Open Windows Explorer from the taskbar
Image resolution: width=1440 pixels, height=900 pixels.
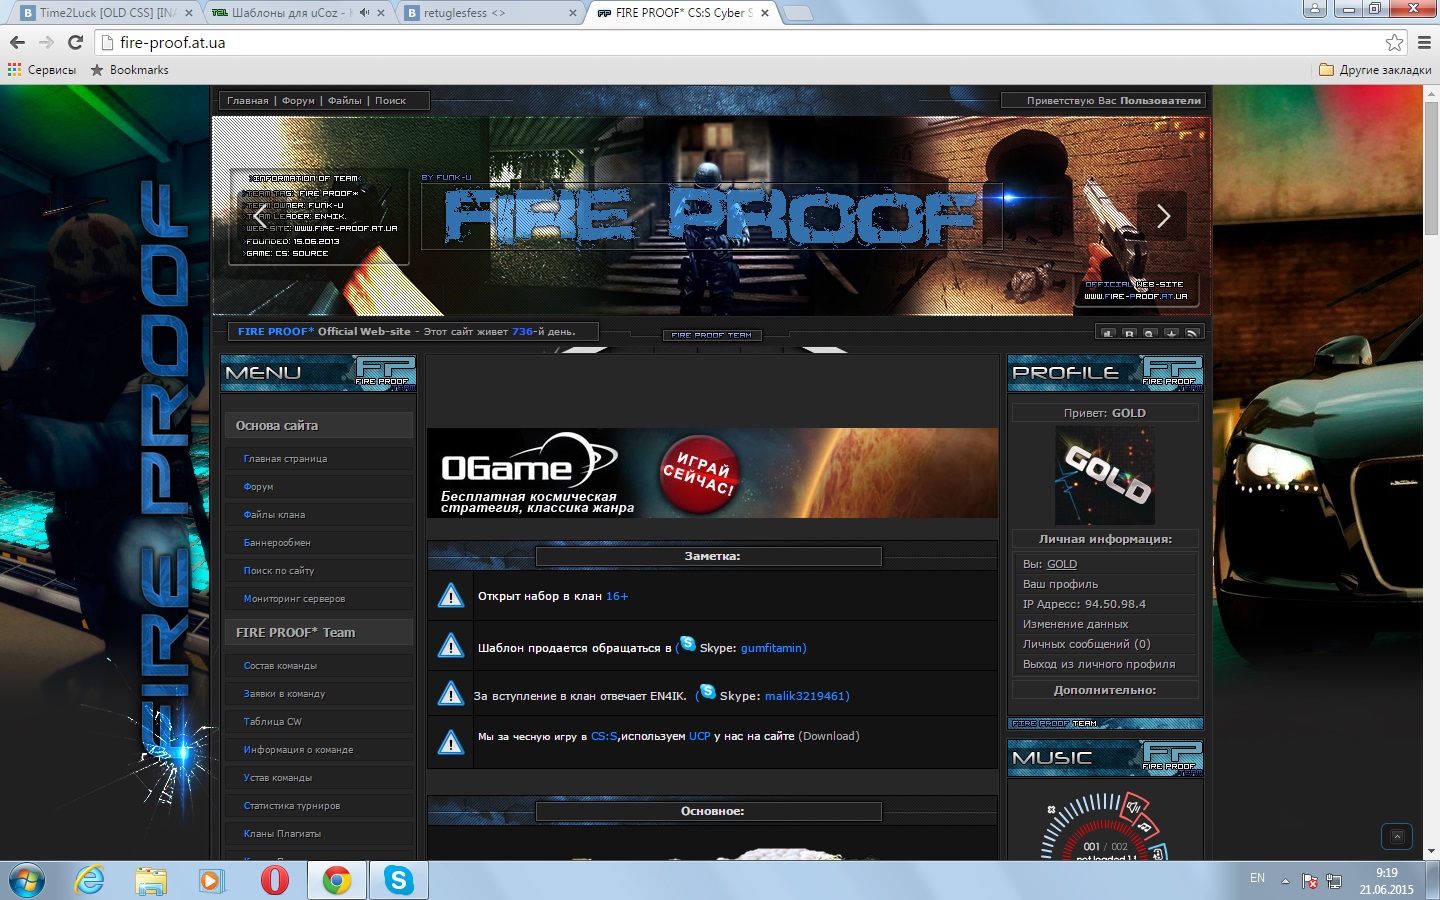151,881
